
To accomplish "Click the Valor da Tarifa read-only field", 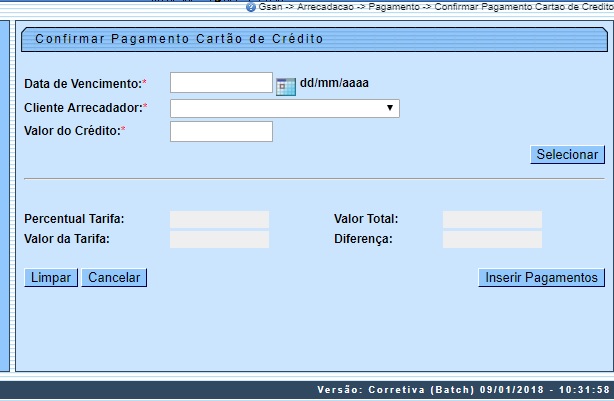I will [219, 239].
